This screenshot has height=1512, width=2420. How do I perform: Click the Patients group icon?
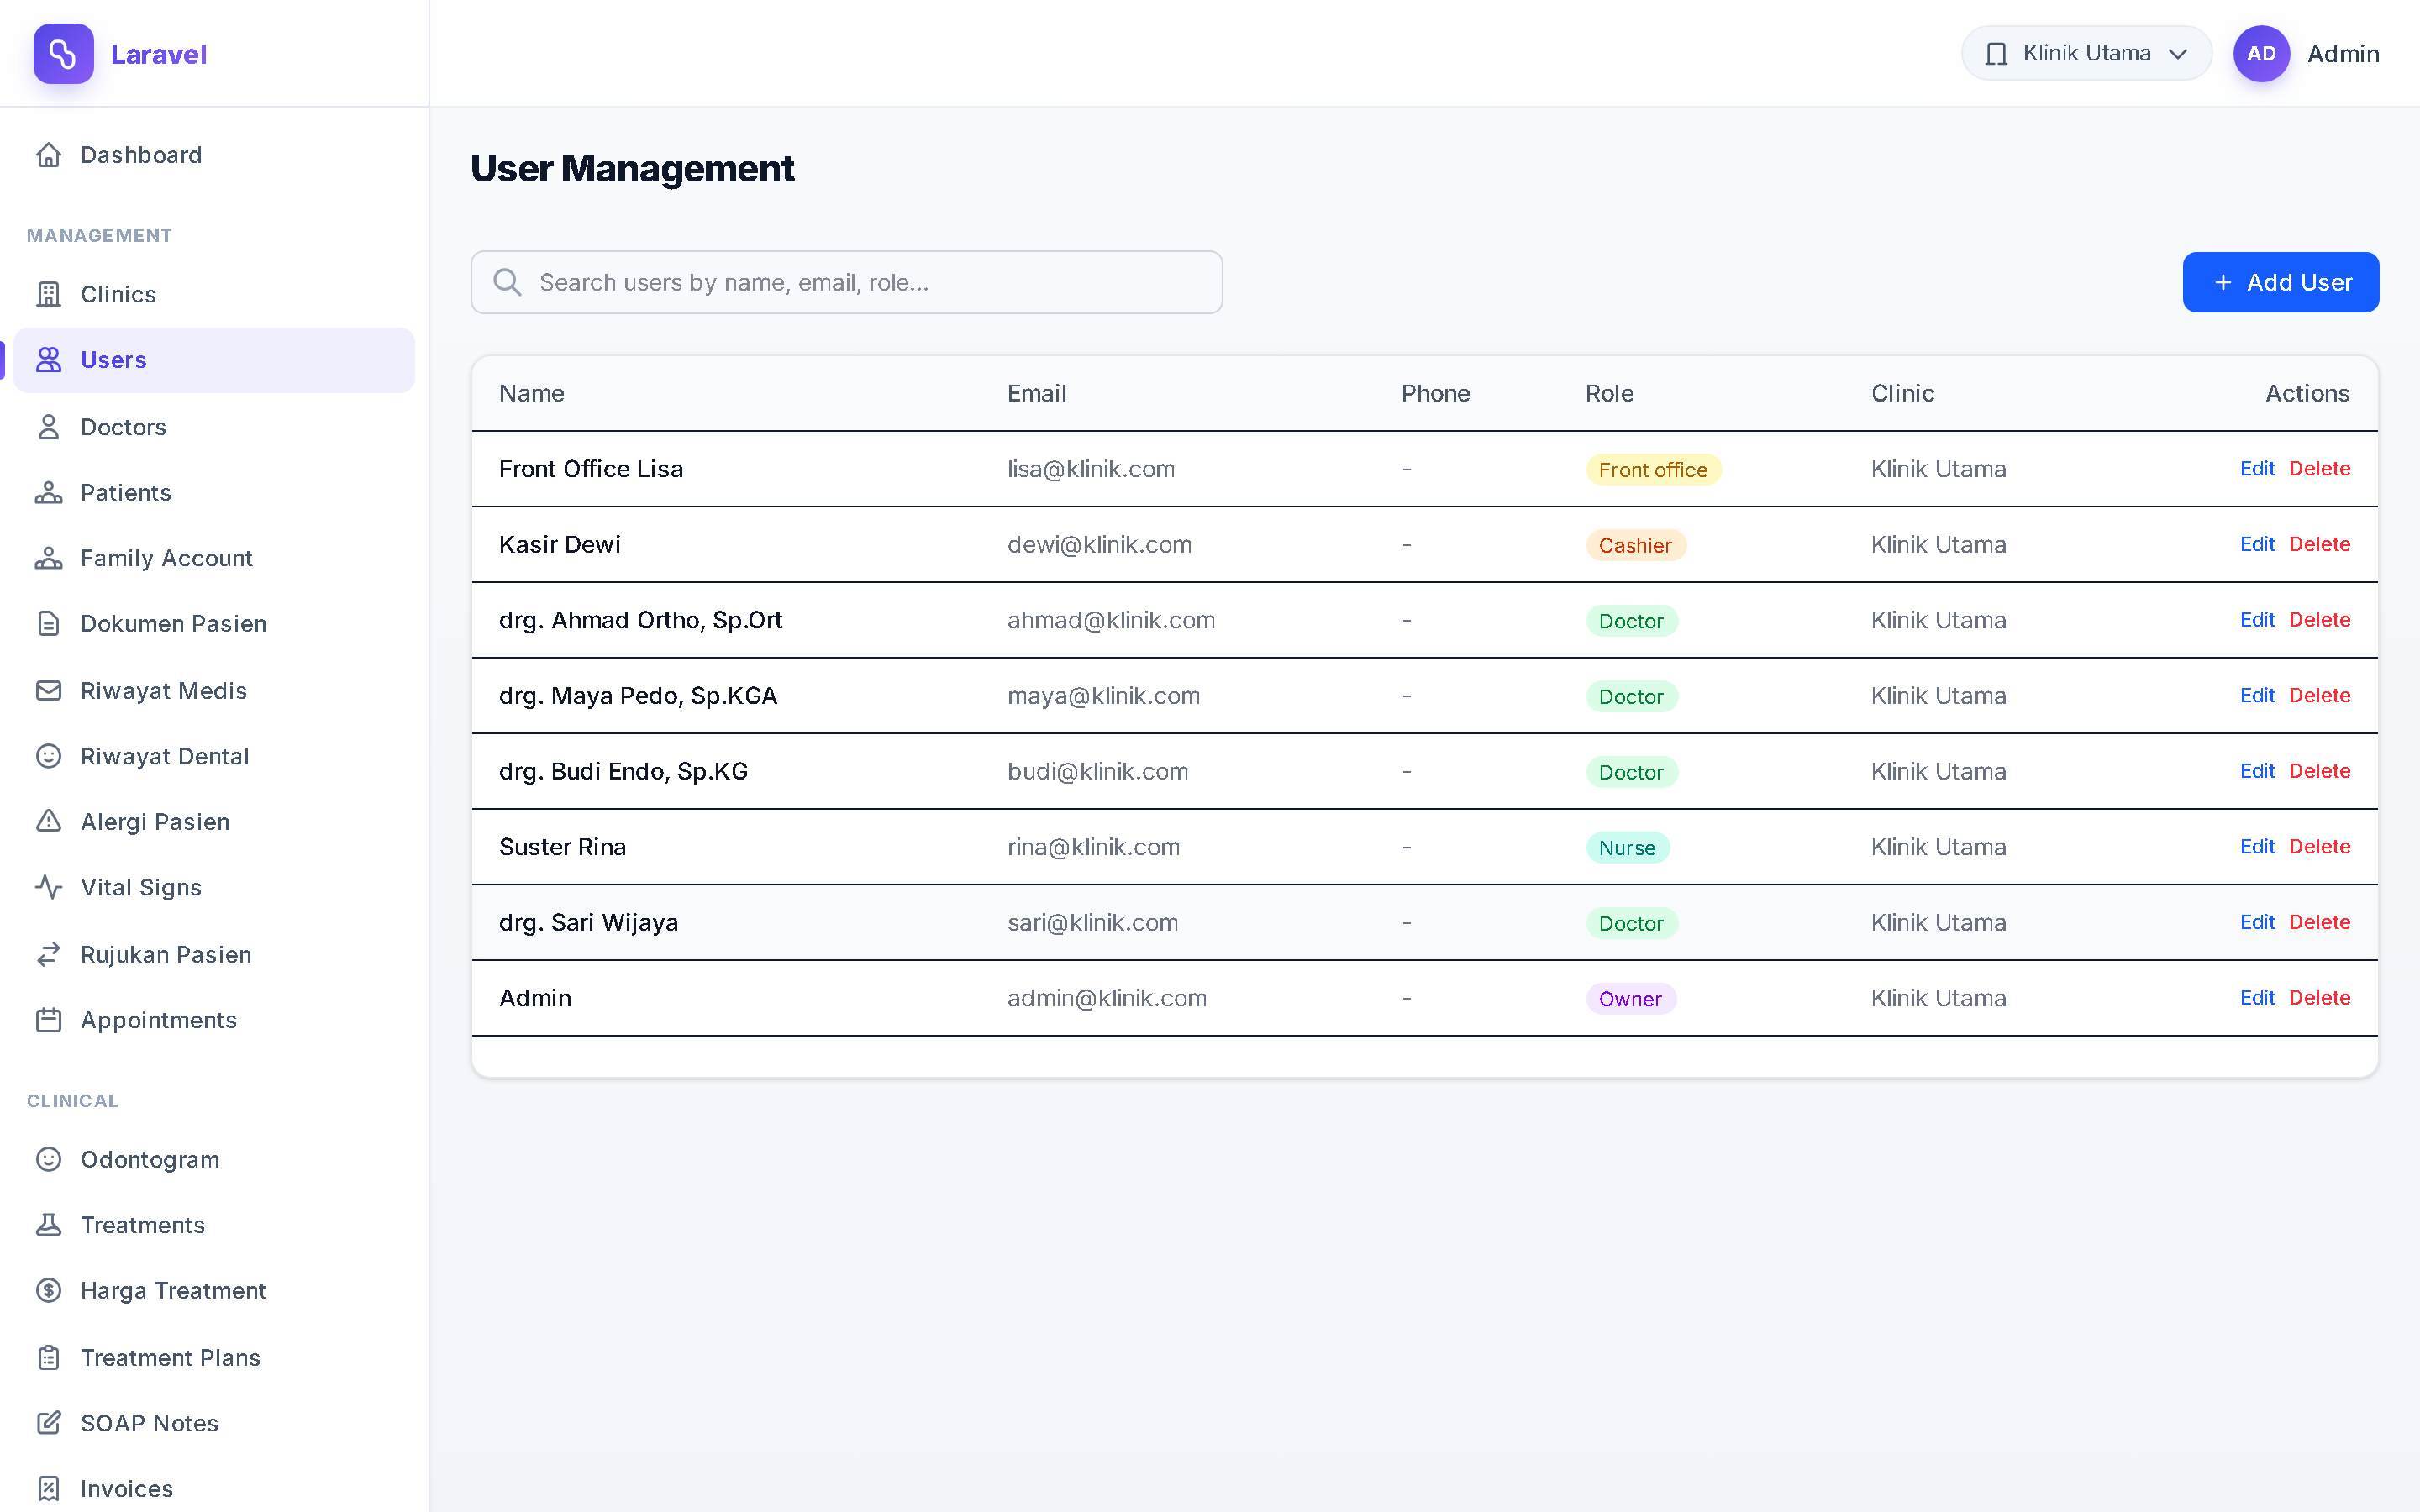(49, 493)
